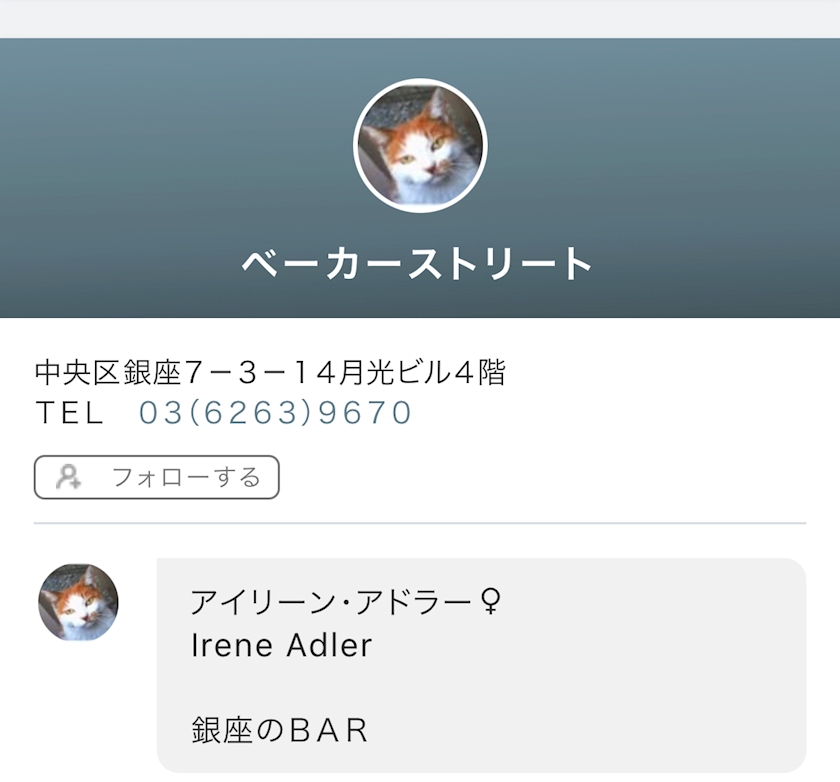The image size is (840, 782).
Task: Click the person-plus icon in the follow button
Action: pos(69,477)
